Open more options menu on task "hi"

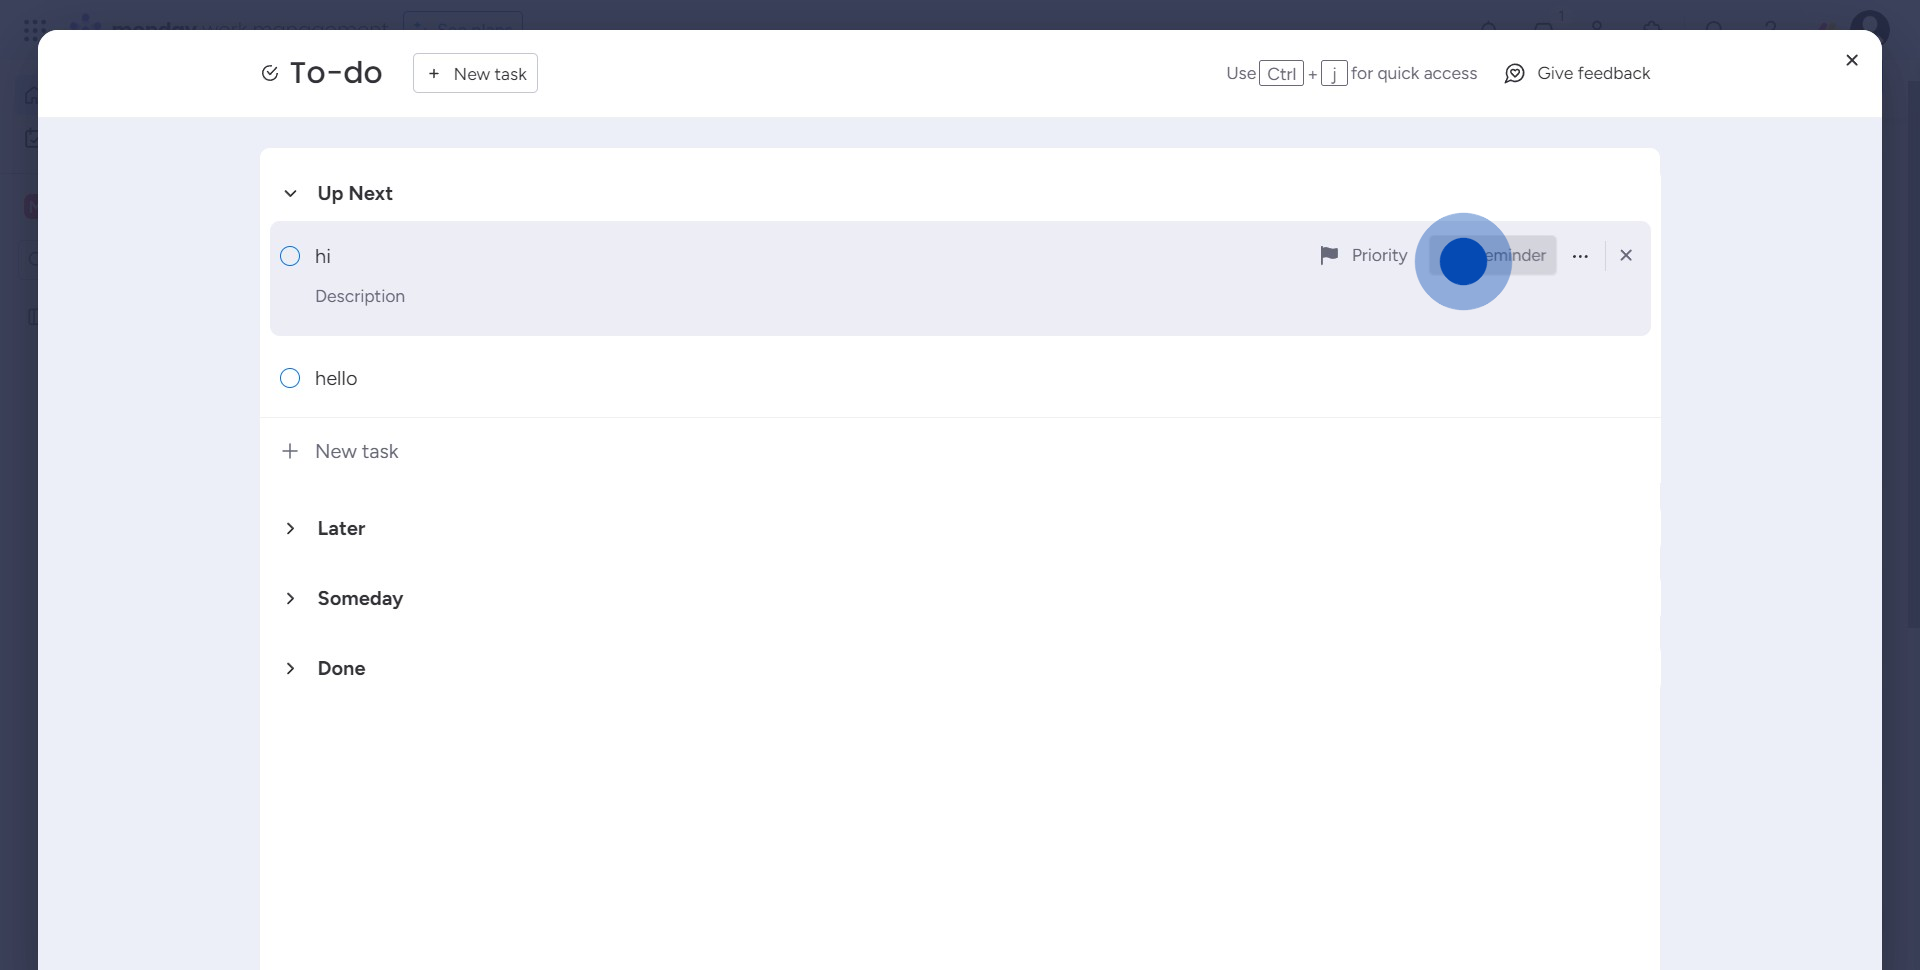[1580, 256]
